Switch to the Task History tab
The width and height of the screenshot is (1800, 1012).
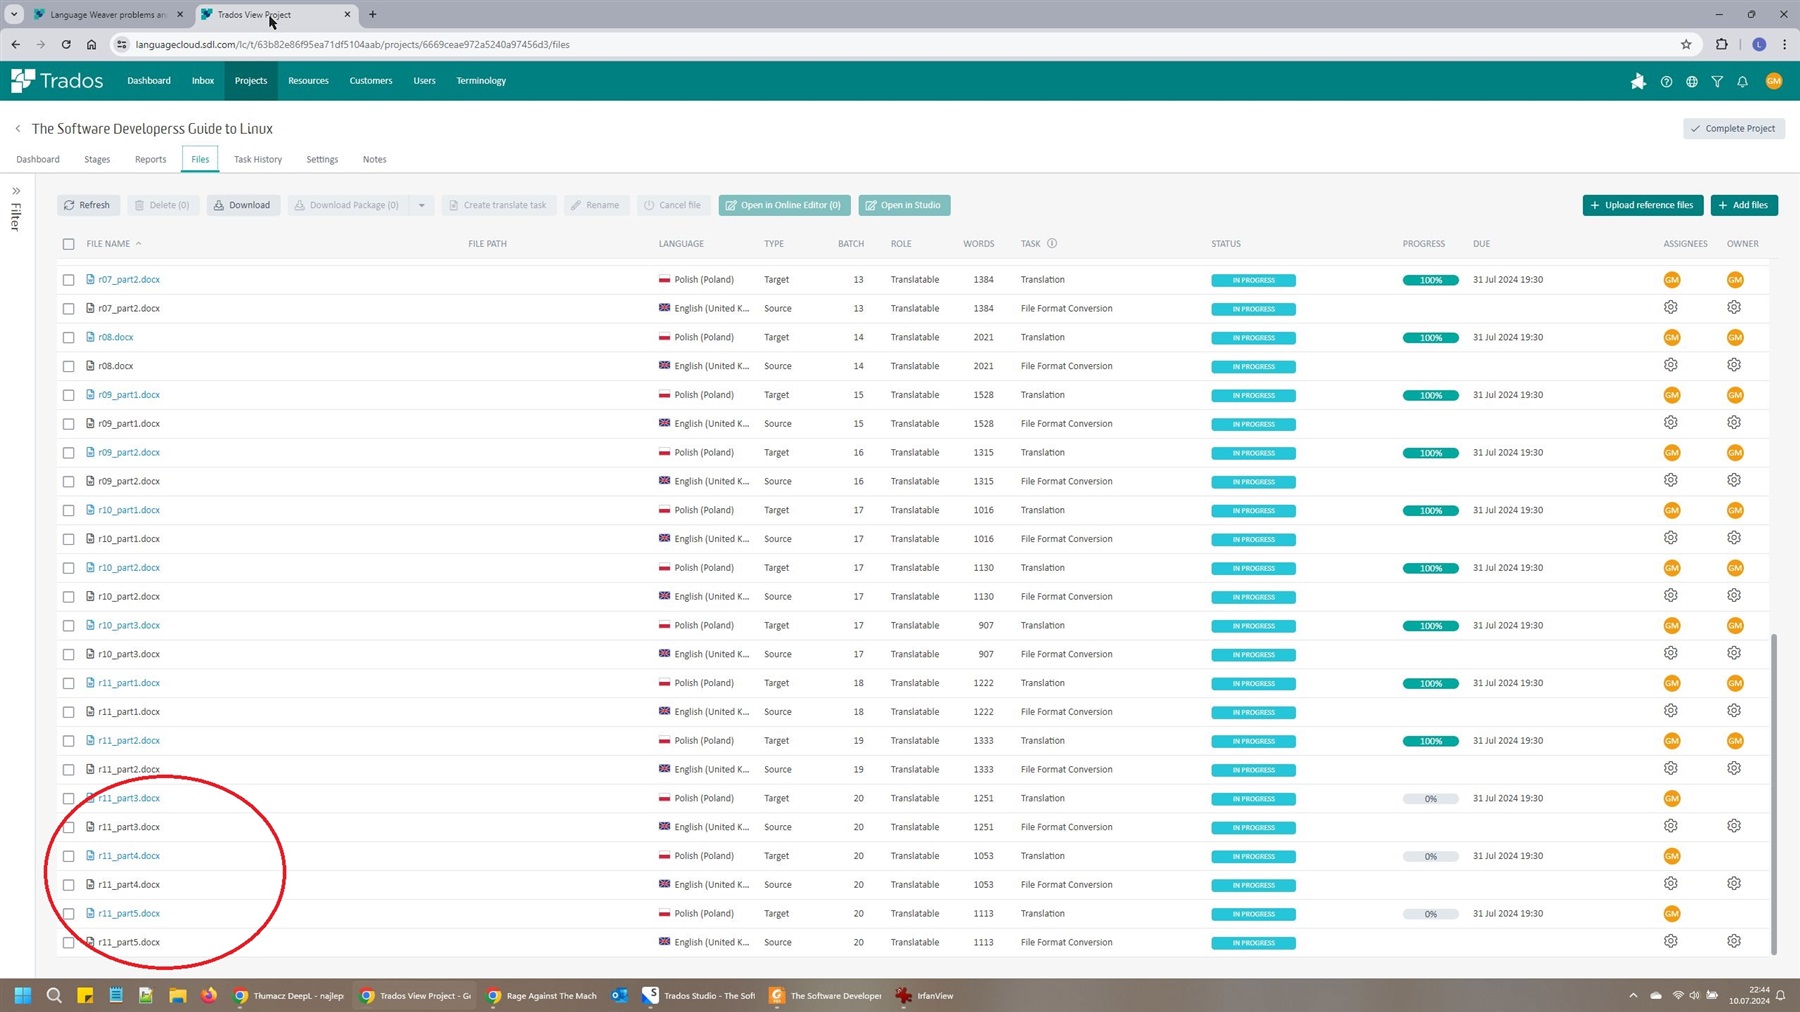tap(257, 159)
